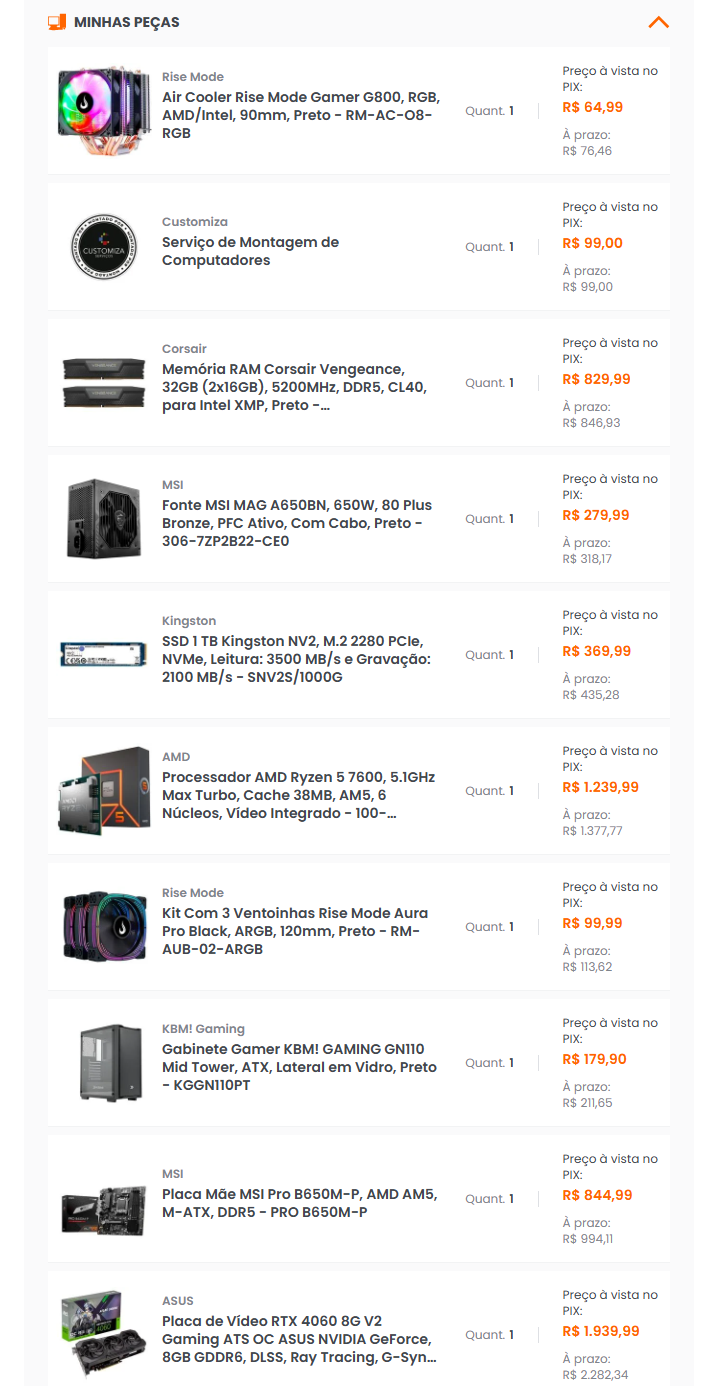The image size is (719, 1386).
Task: Open Serviço de Montagem de Computadores link
Action: pyautogui.click(x=251, y=251)
